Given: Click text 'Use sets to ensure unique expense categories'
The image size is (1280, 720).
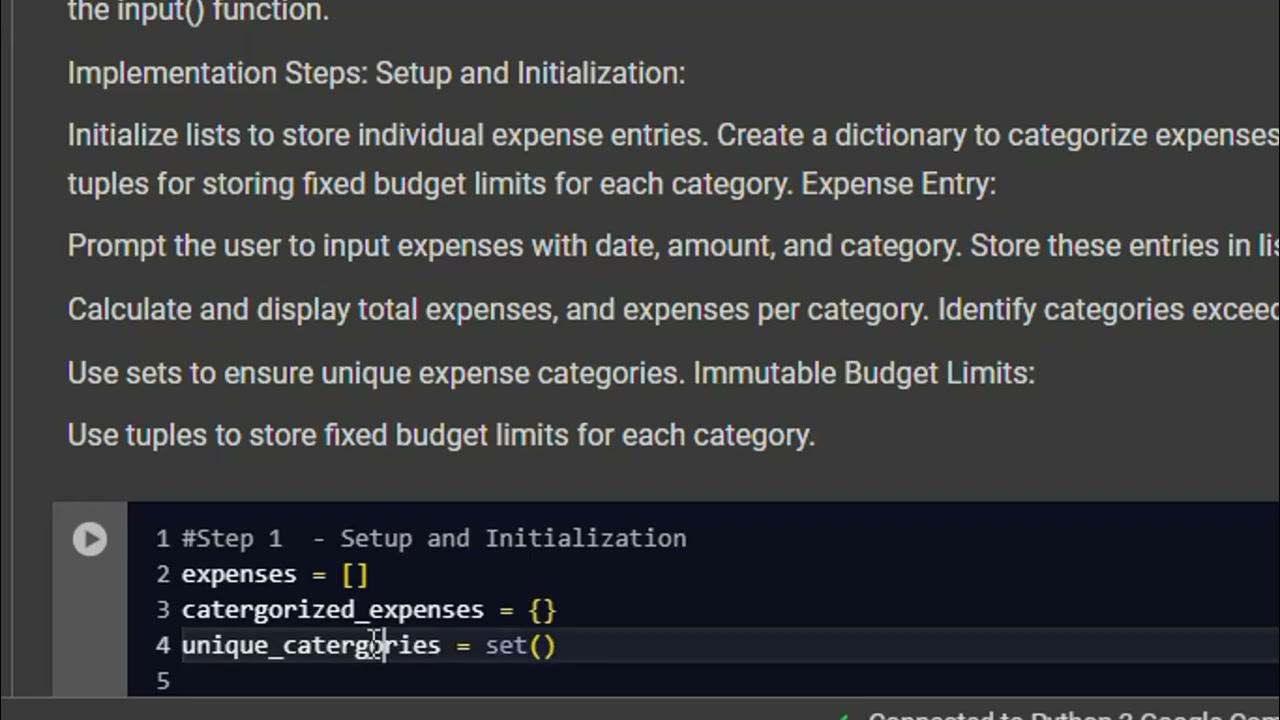Looking at the screenshot, I should point(375,373).
